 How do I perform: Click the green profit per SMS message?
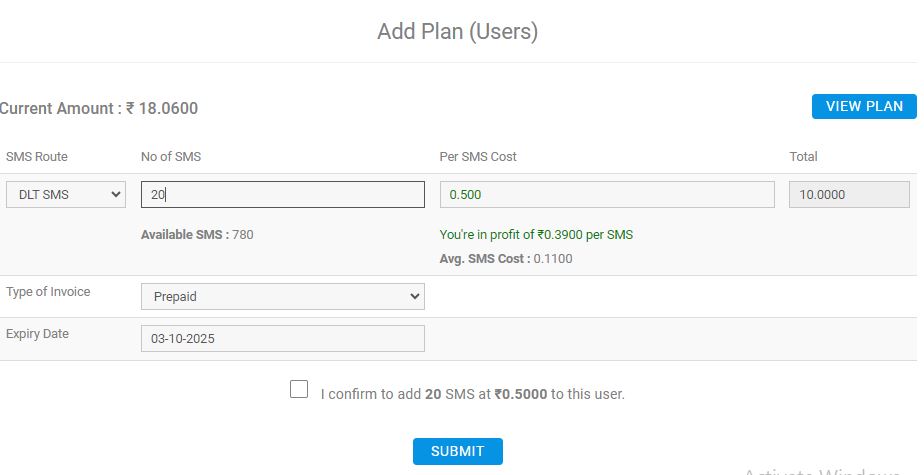(x=536, y=235)
